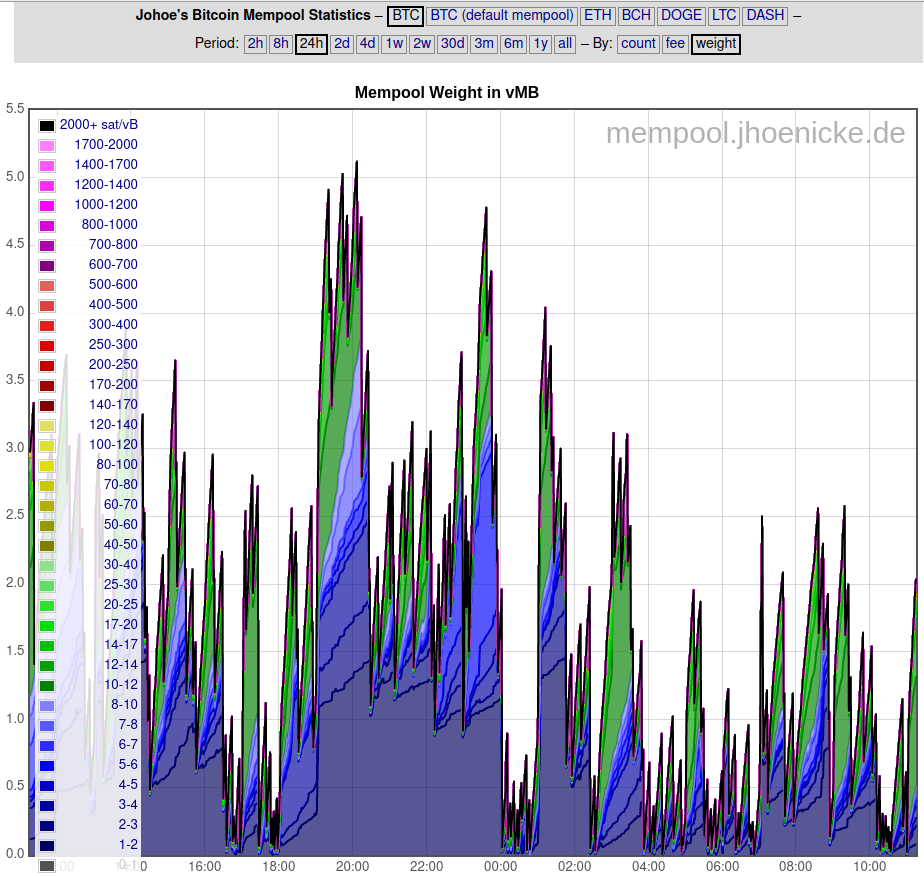Toggle the 7-8 fee swatch

[47, 726]
